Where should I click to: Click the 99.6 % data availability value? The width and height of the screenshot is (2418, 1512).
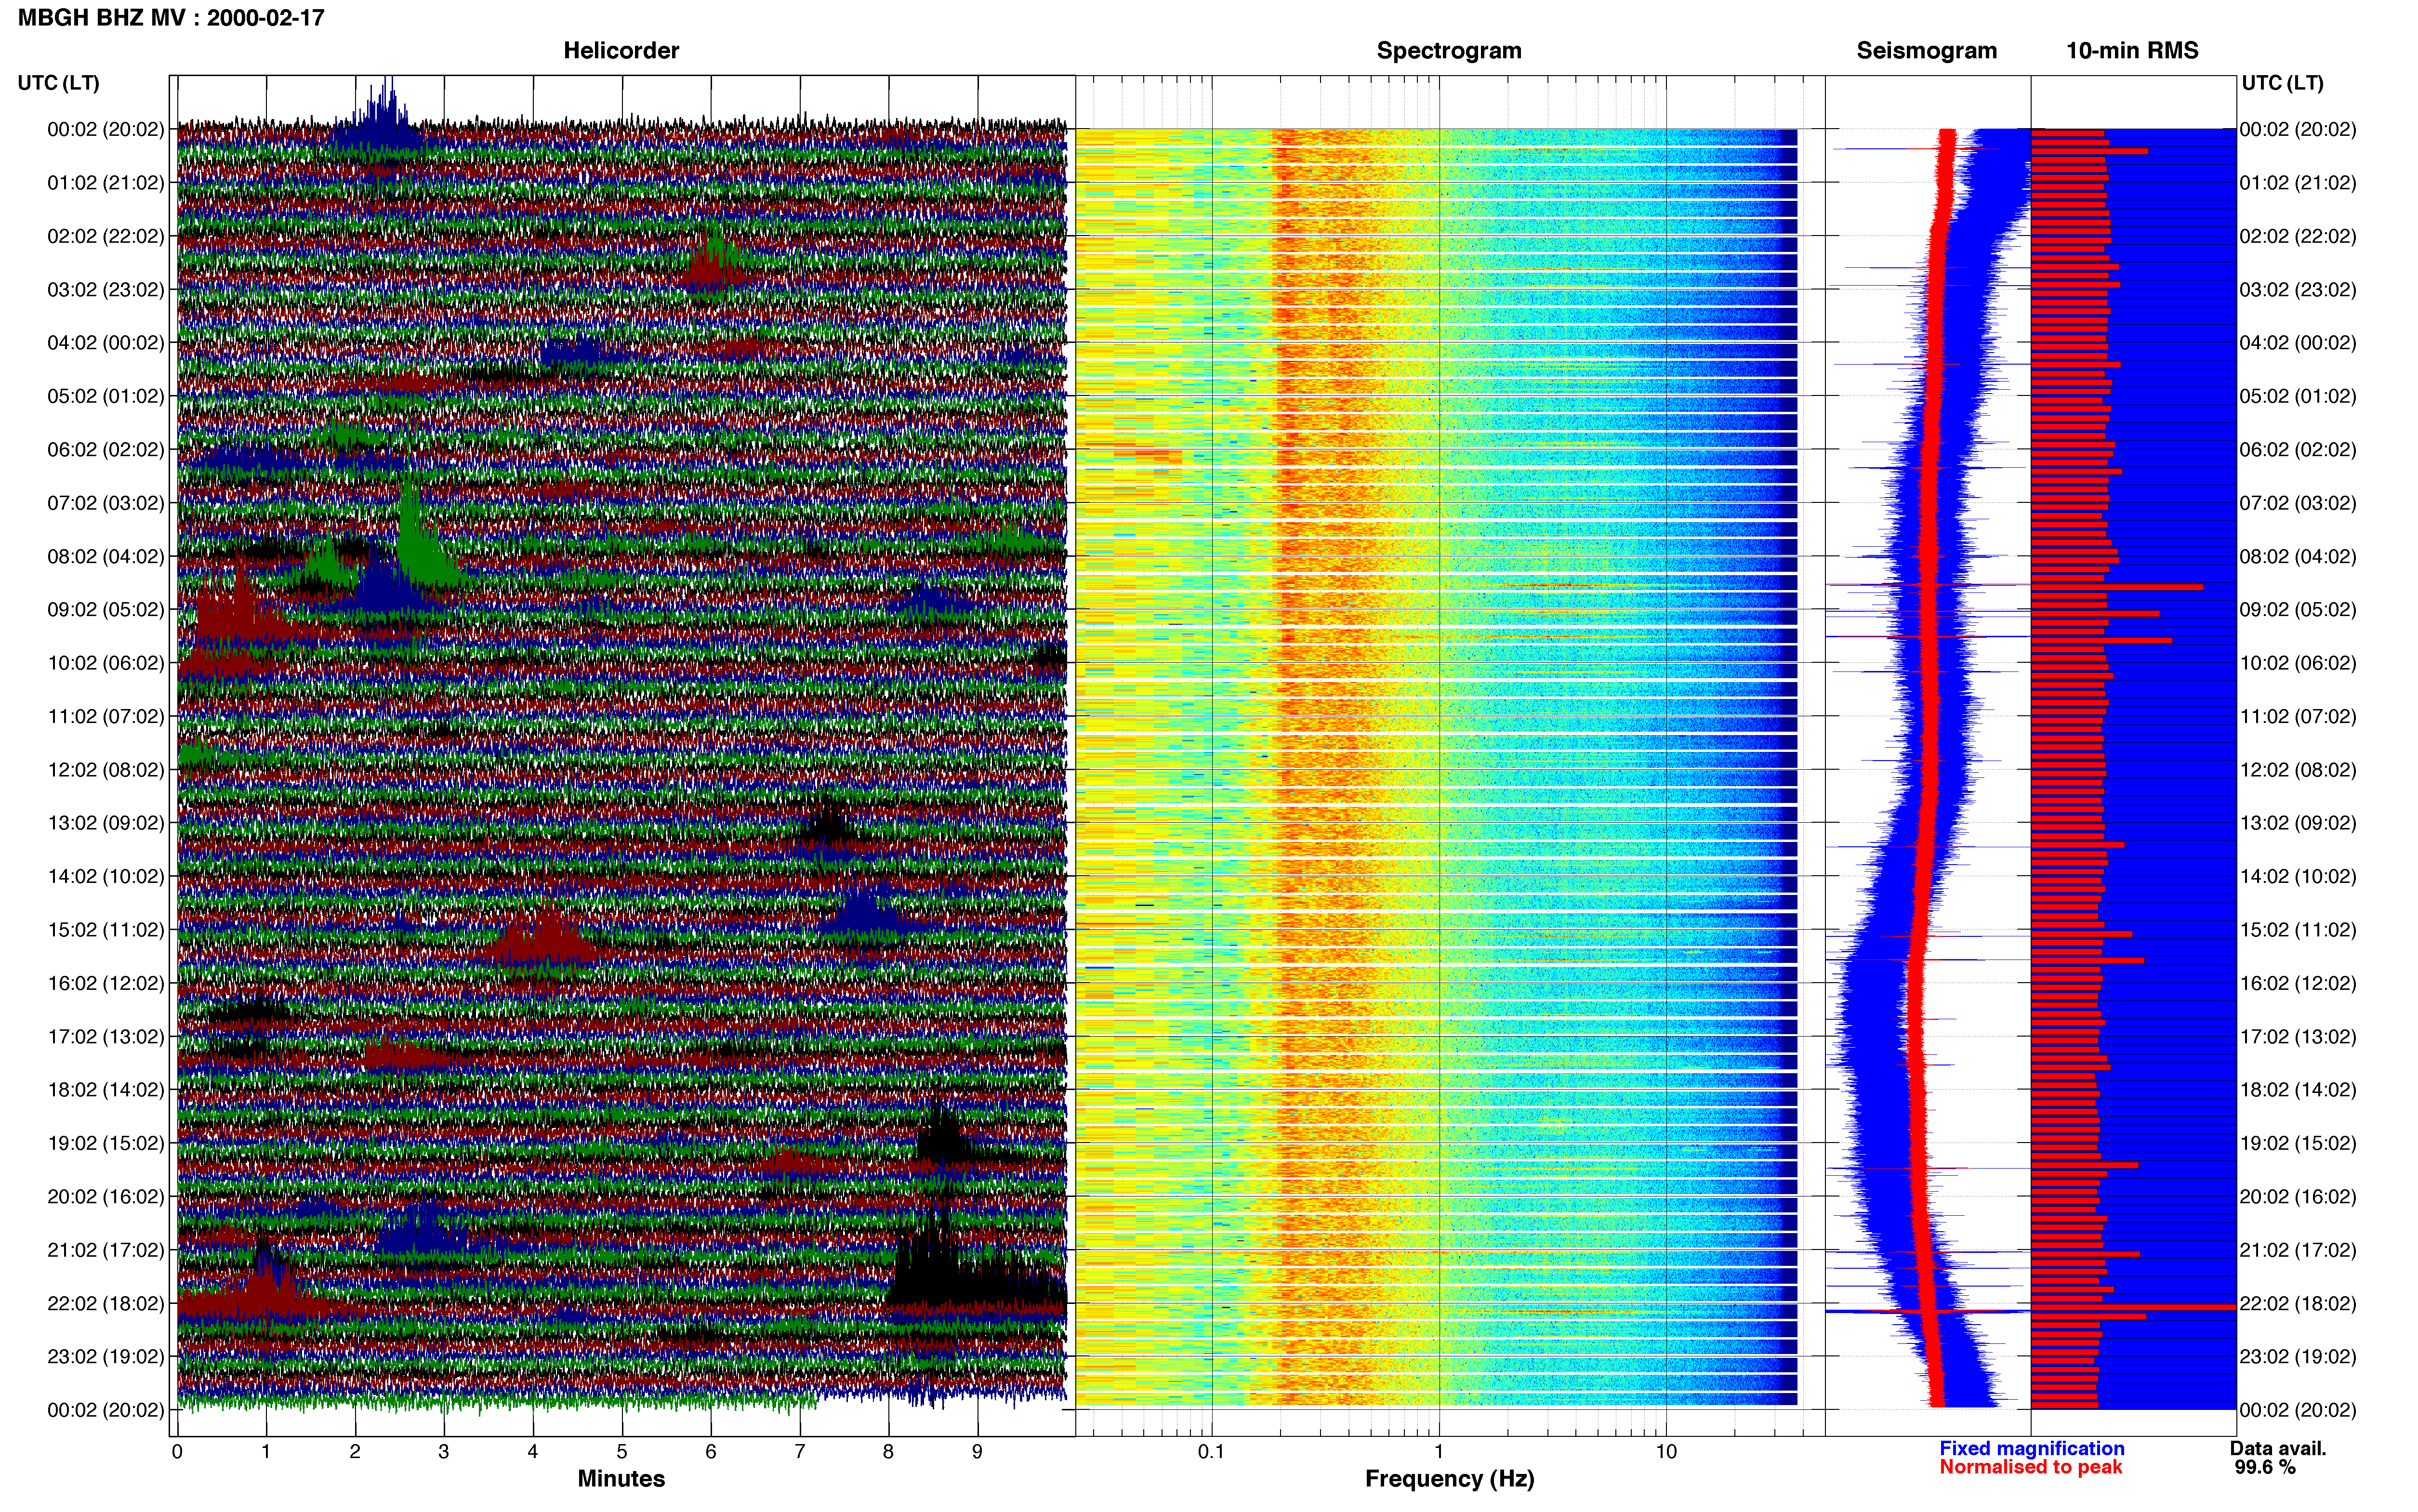tap(2265, 1467)
